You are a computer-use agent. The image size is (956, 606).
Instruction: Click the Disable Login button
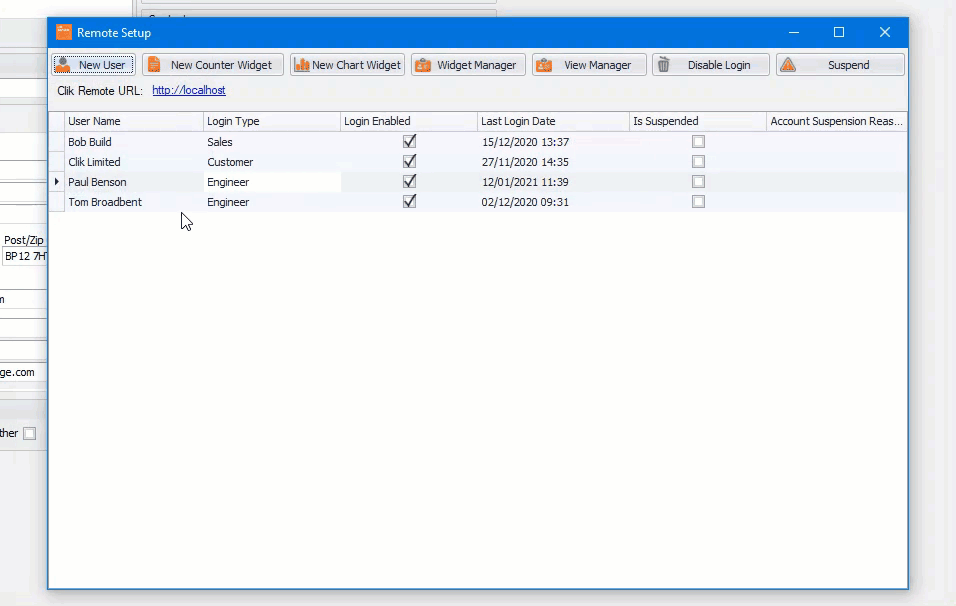click(711, 65)
